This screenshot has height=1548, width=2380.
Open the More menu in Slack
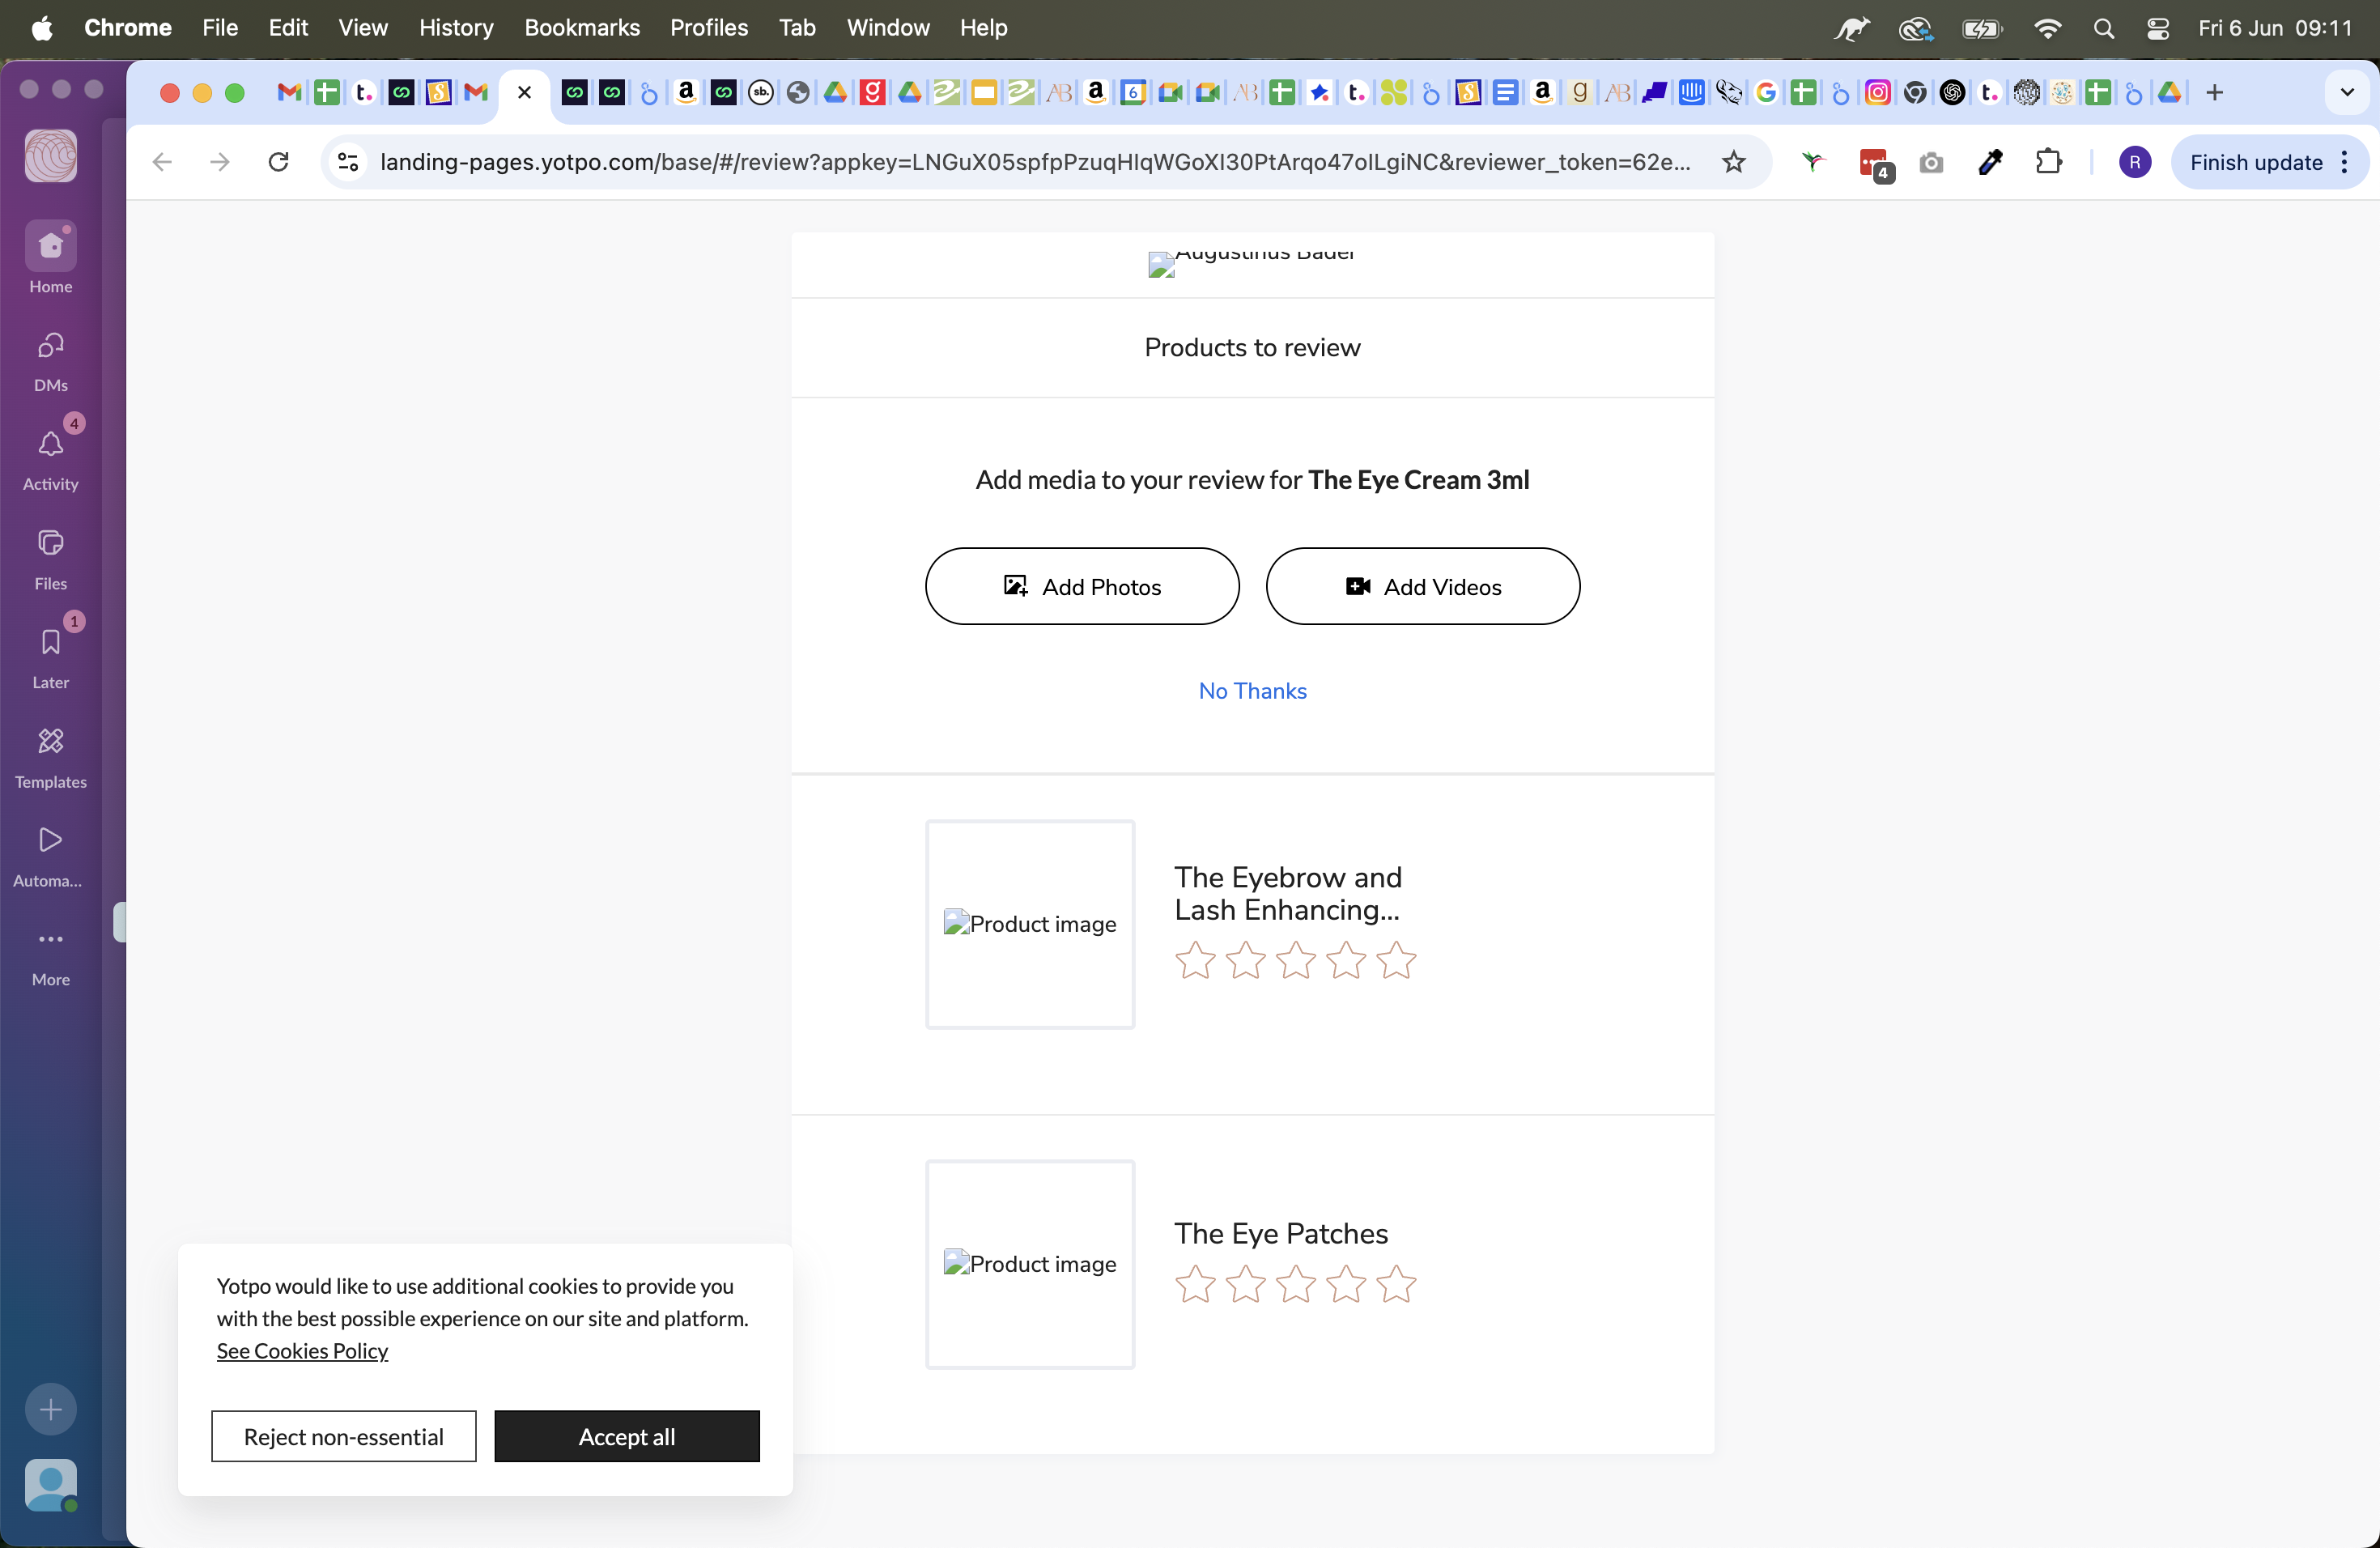point(50,956)
